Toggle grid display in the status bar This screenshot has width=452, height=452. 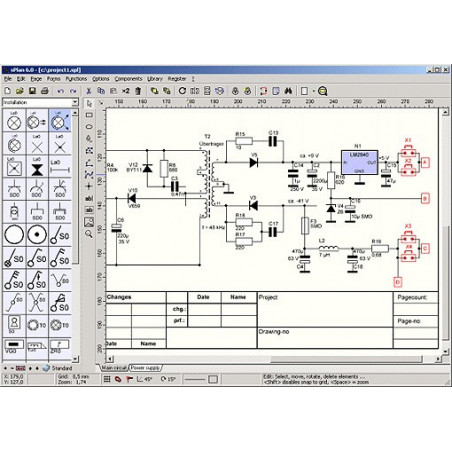coord(107,379)
